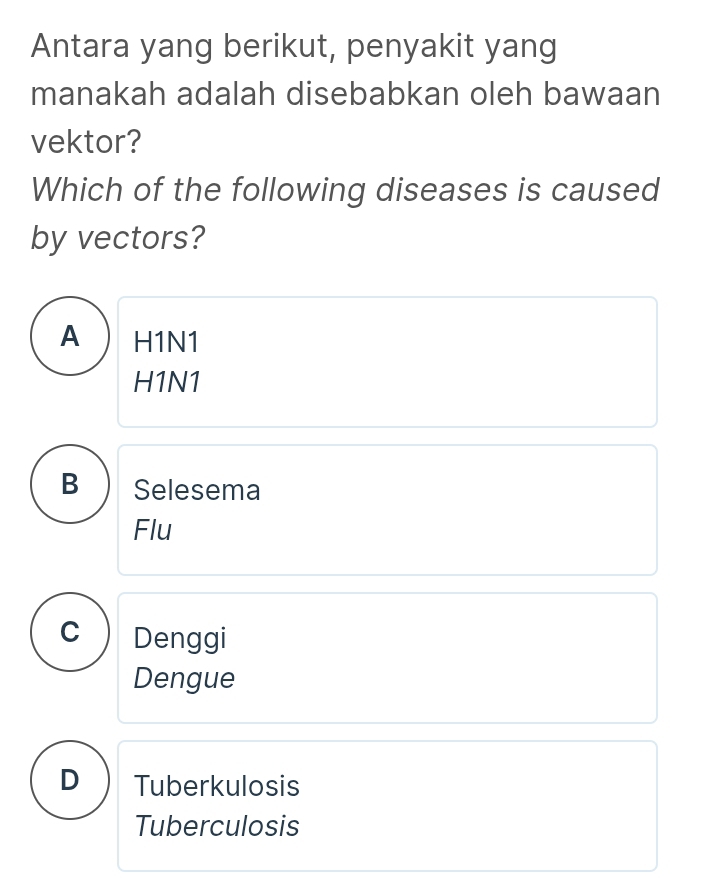Click the italic Dengue translation text
715x878 pixels.
click(184, 679)
